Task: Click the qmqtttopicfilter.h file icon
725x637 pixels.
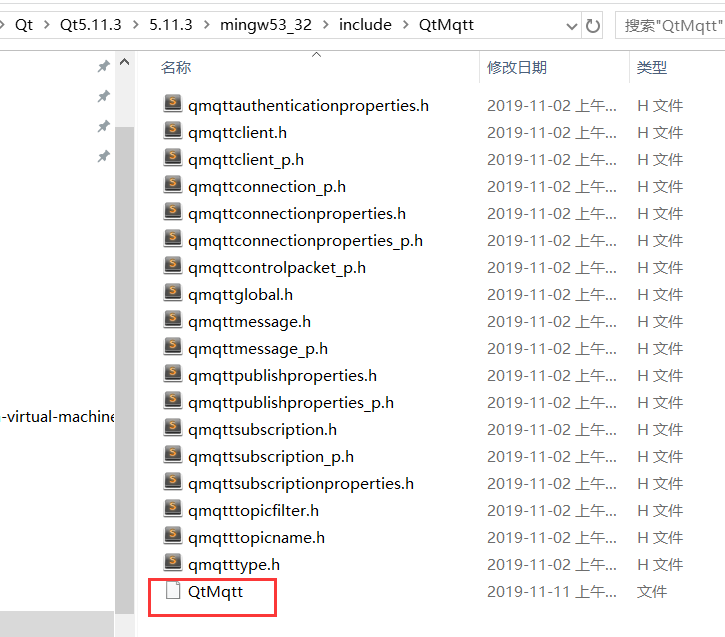Action: [x=173, y=508]
